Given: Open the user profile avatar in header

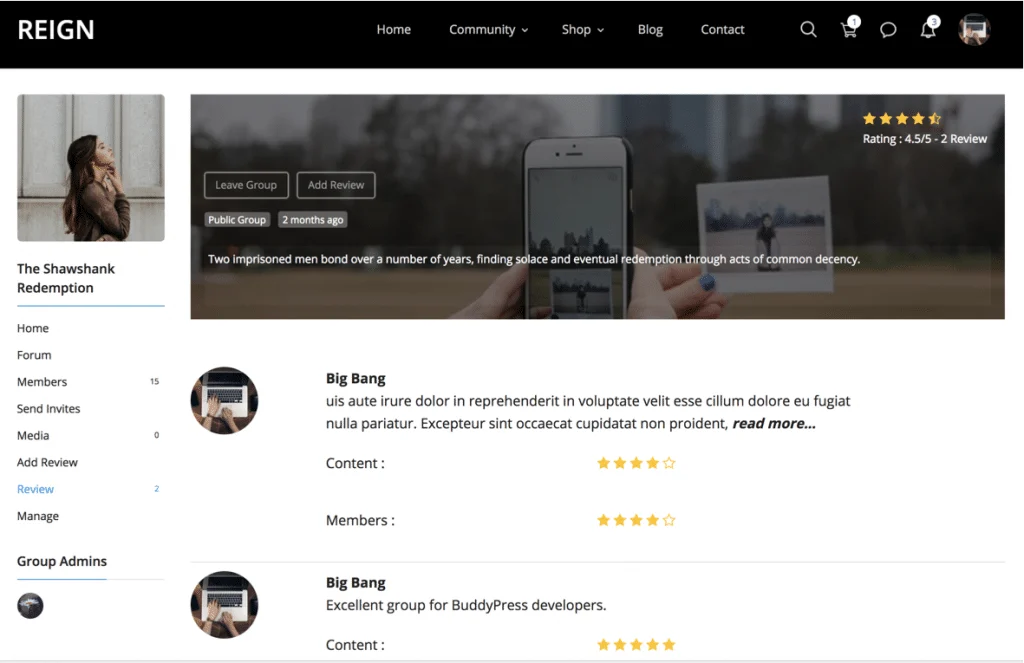Looking at the screenshot, I should (974, 29).
